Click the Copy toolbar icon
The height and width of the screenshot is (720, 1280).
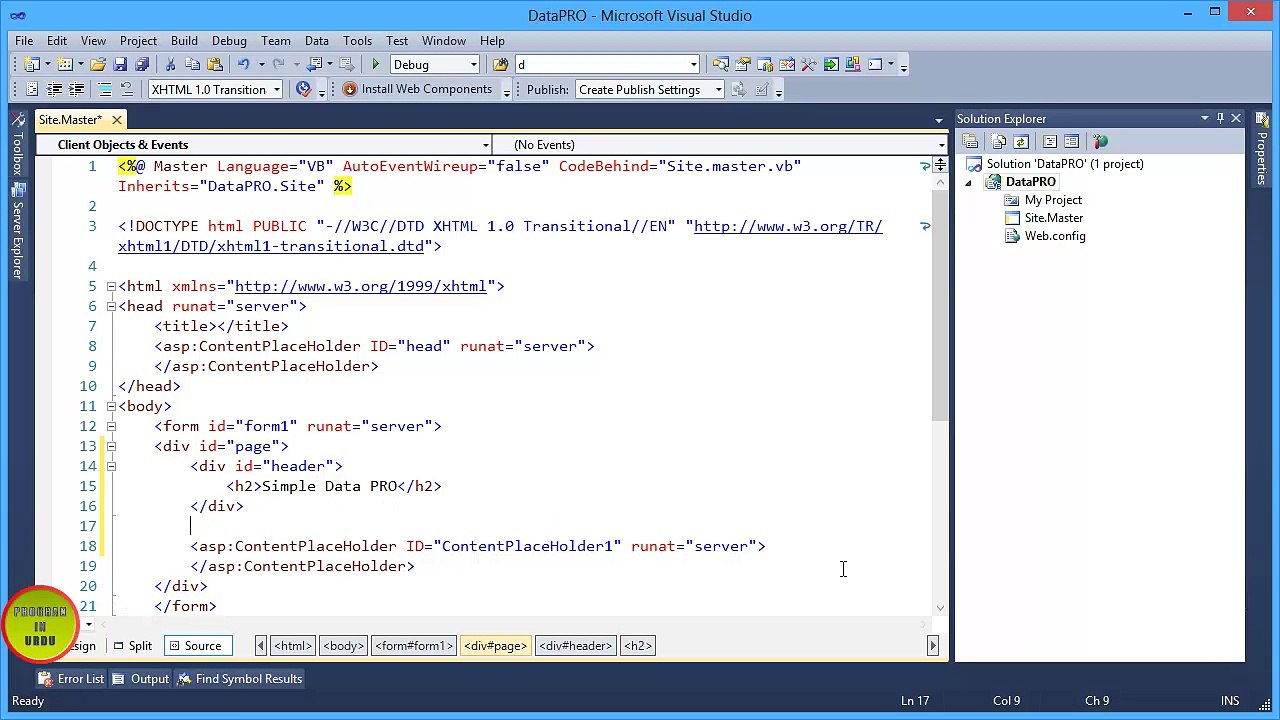click(192, 64)
